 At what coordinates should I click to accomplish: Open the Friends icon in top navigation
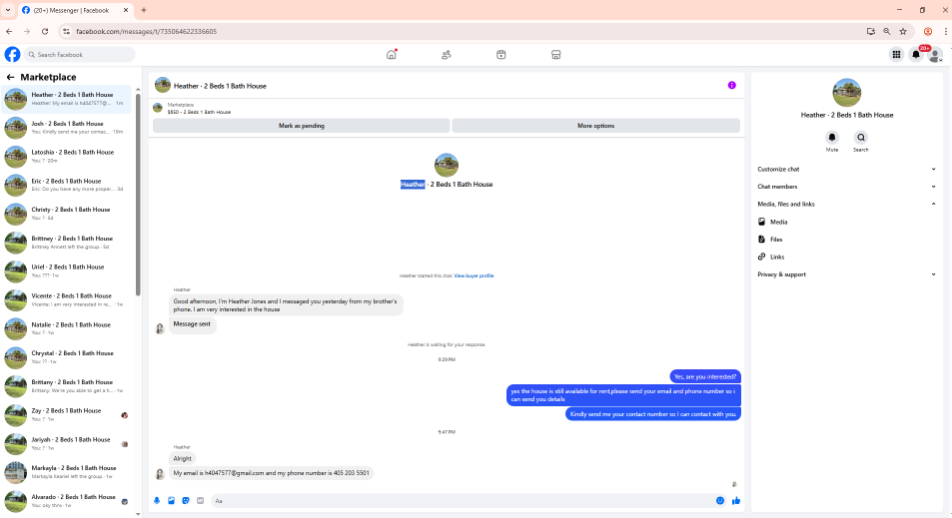click(446, 55)
